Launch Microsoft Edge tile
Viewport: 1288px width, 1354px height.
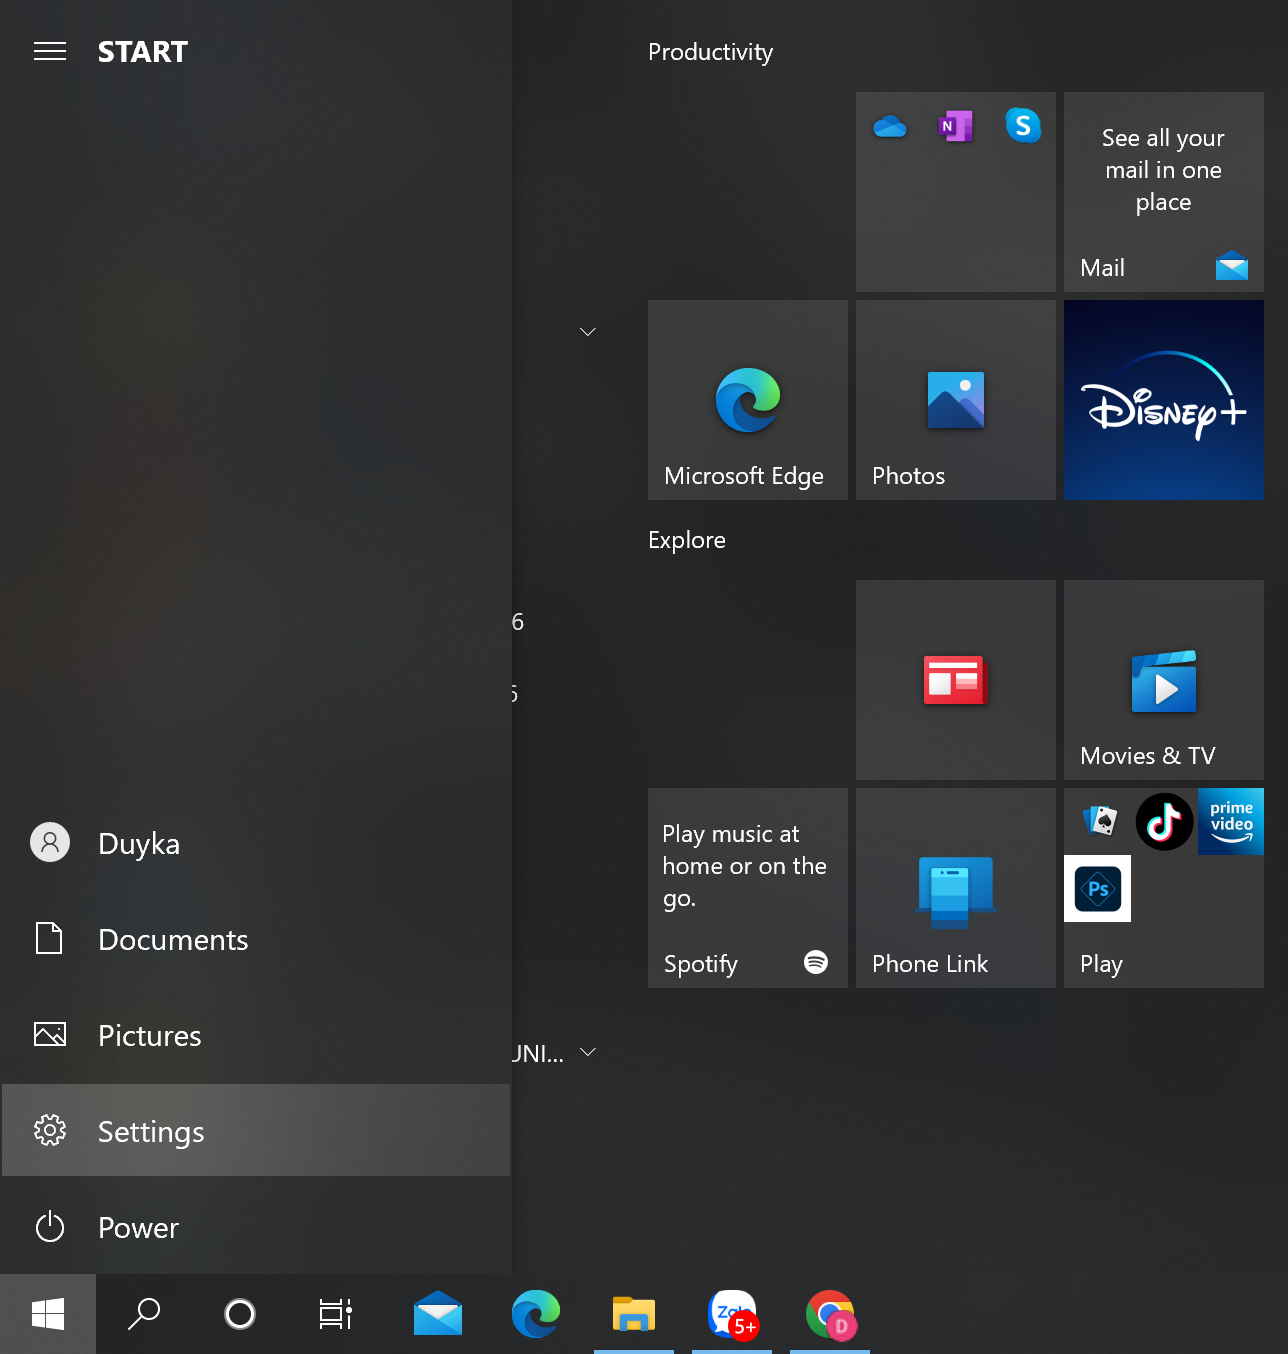[748, 400]
